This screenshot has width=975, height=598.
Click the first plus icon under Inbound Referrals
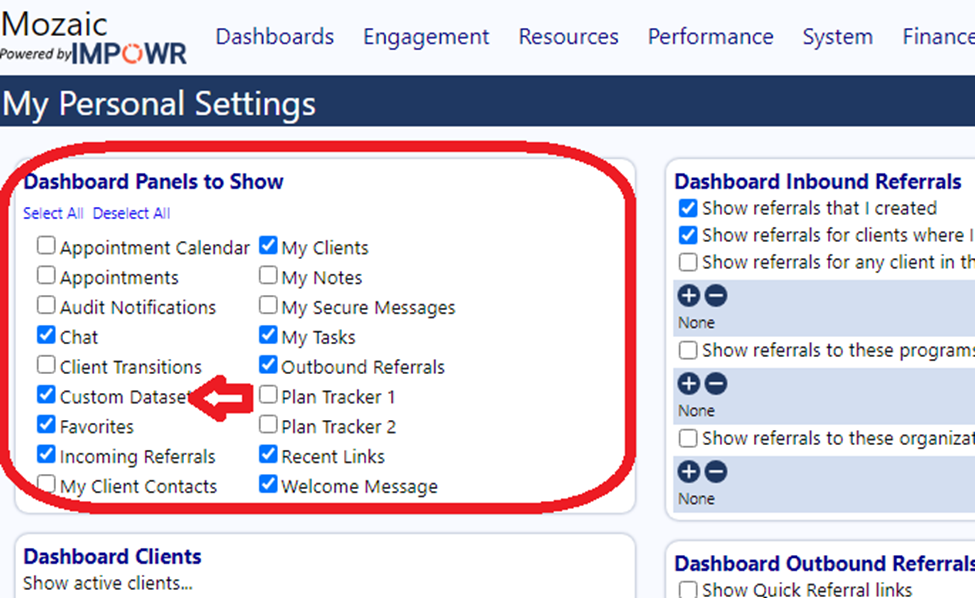pyautogui.click(x=688, y=295)
